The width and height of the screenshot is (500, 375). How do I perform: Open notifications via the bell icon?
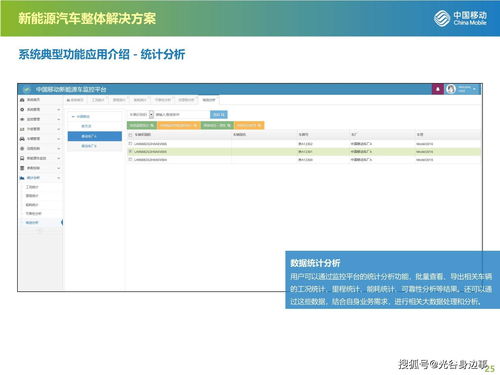438,89
